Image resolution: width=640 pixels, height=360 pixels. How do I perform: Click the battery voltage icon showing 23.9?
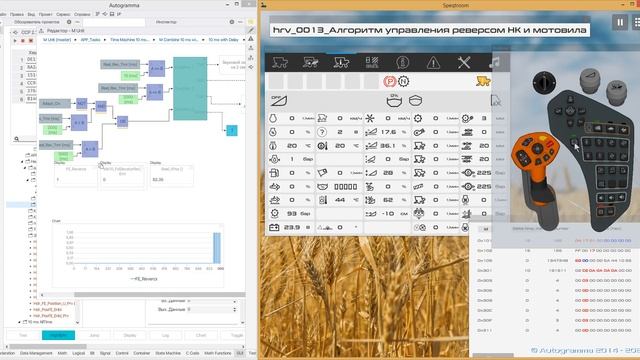[x=274, y=227]
